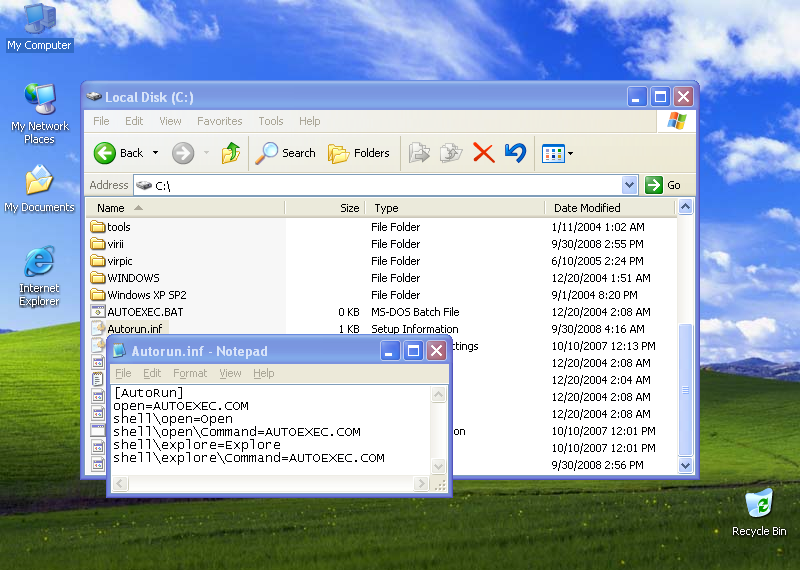
Task: Click the 9/30/2008 2:56 PM date cell
Action: pos(597,465)
